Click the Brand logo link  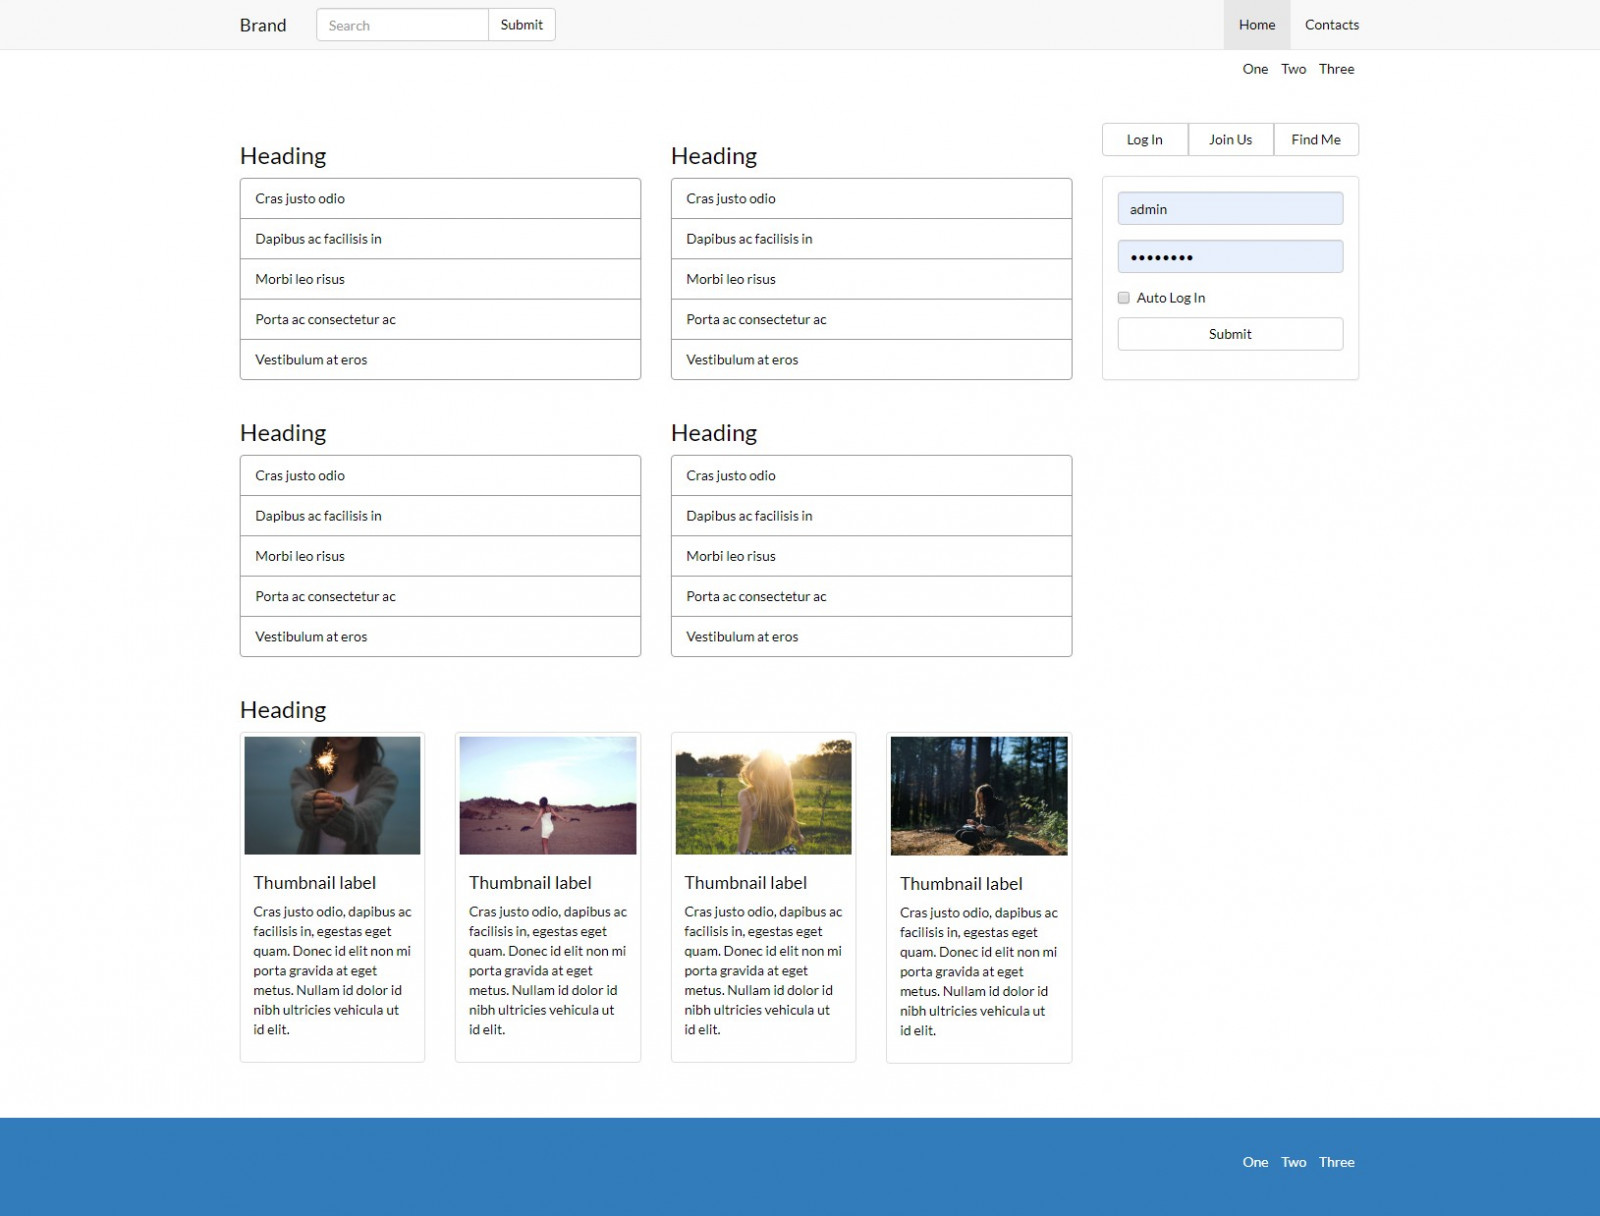(x=262, y=25)
